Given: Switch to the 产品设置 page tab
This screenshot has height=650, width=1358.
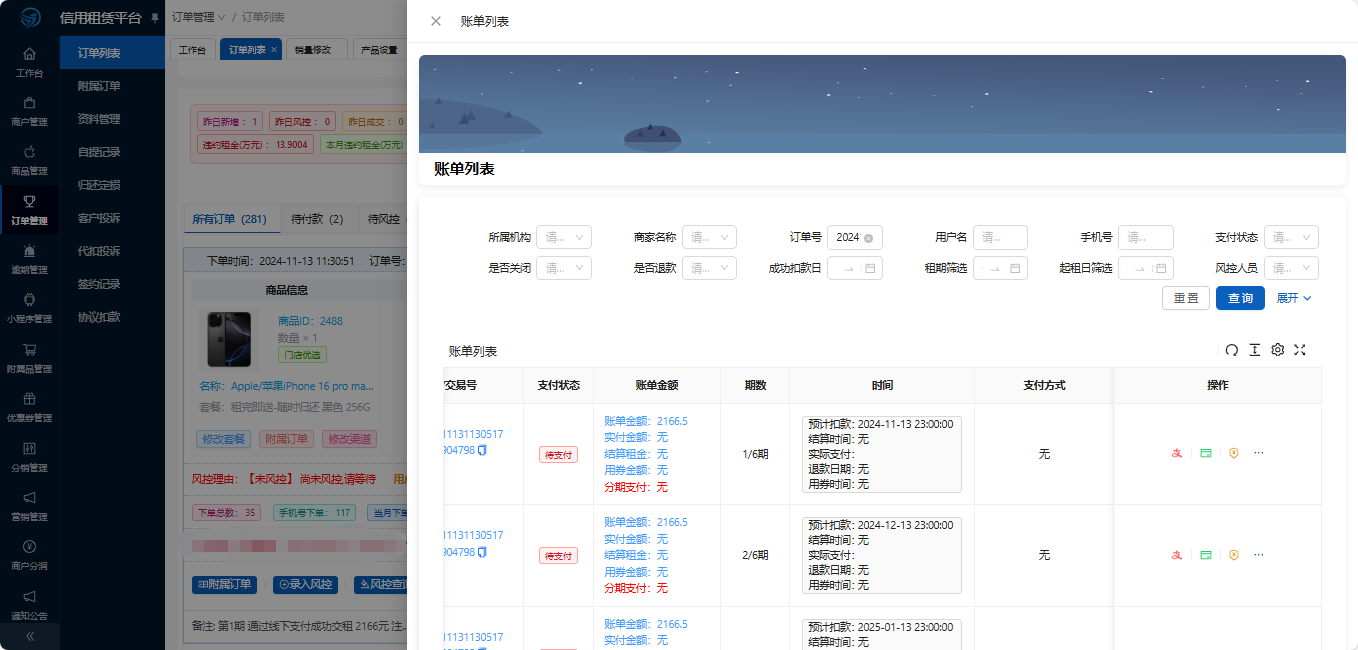Looking at the screenshot, I should [x=379, y=50].
